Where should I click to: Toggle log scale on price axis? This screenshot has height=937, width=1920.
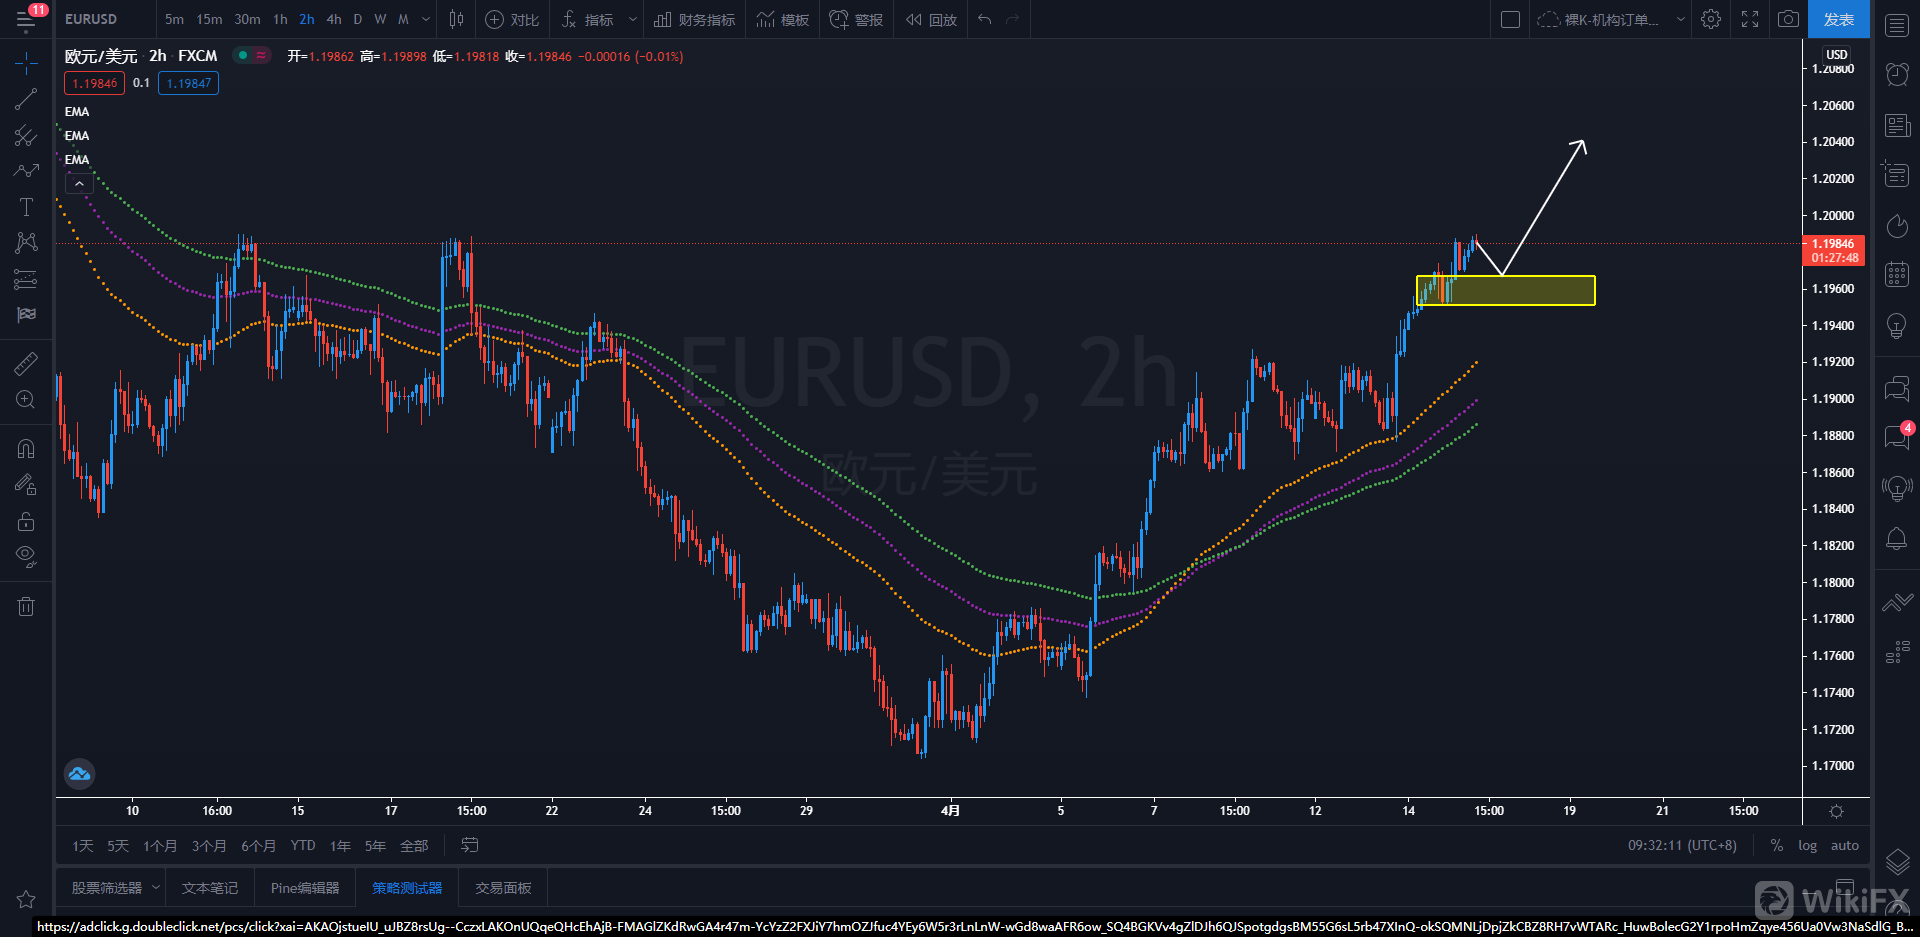click(x=1807, y=845)
